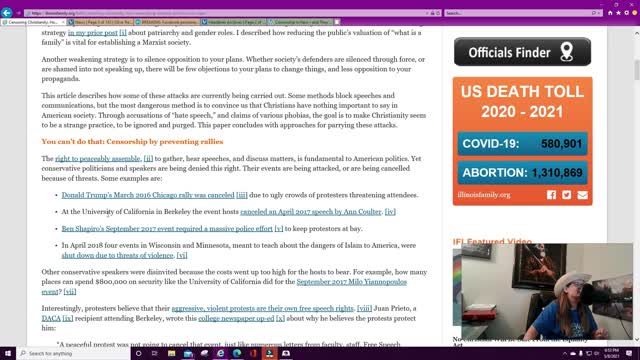
Task: Switch to the second News page tab
Action: point(100,22)
